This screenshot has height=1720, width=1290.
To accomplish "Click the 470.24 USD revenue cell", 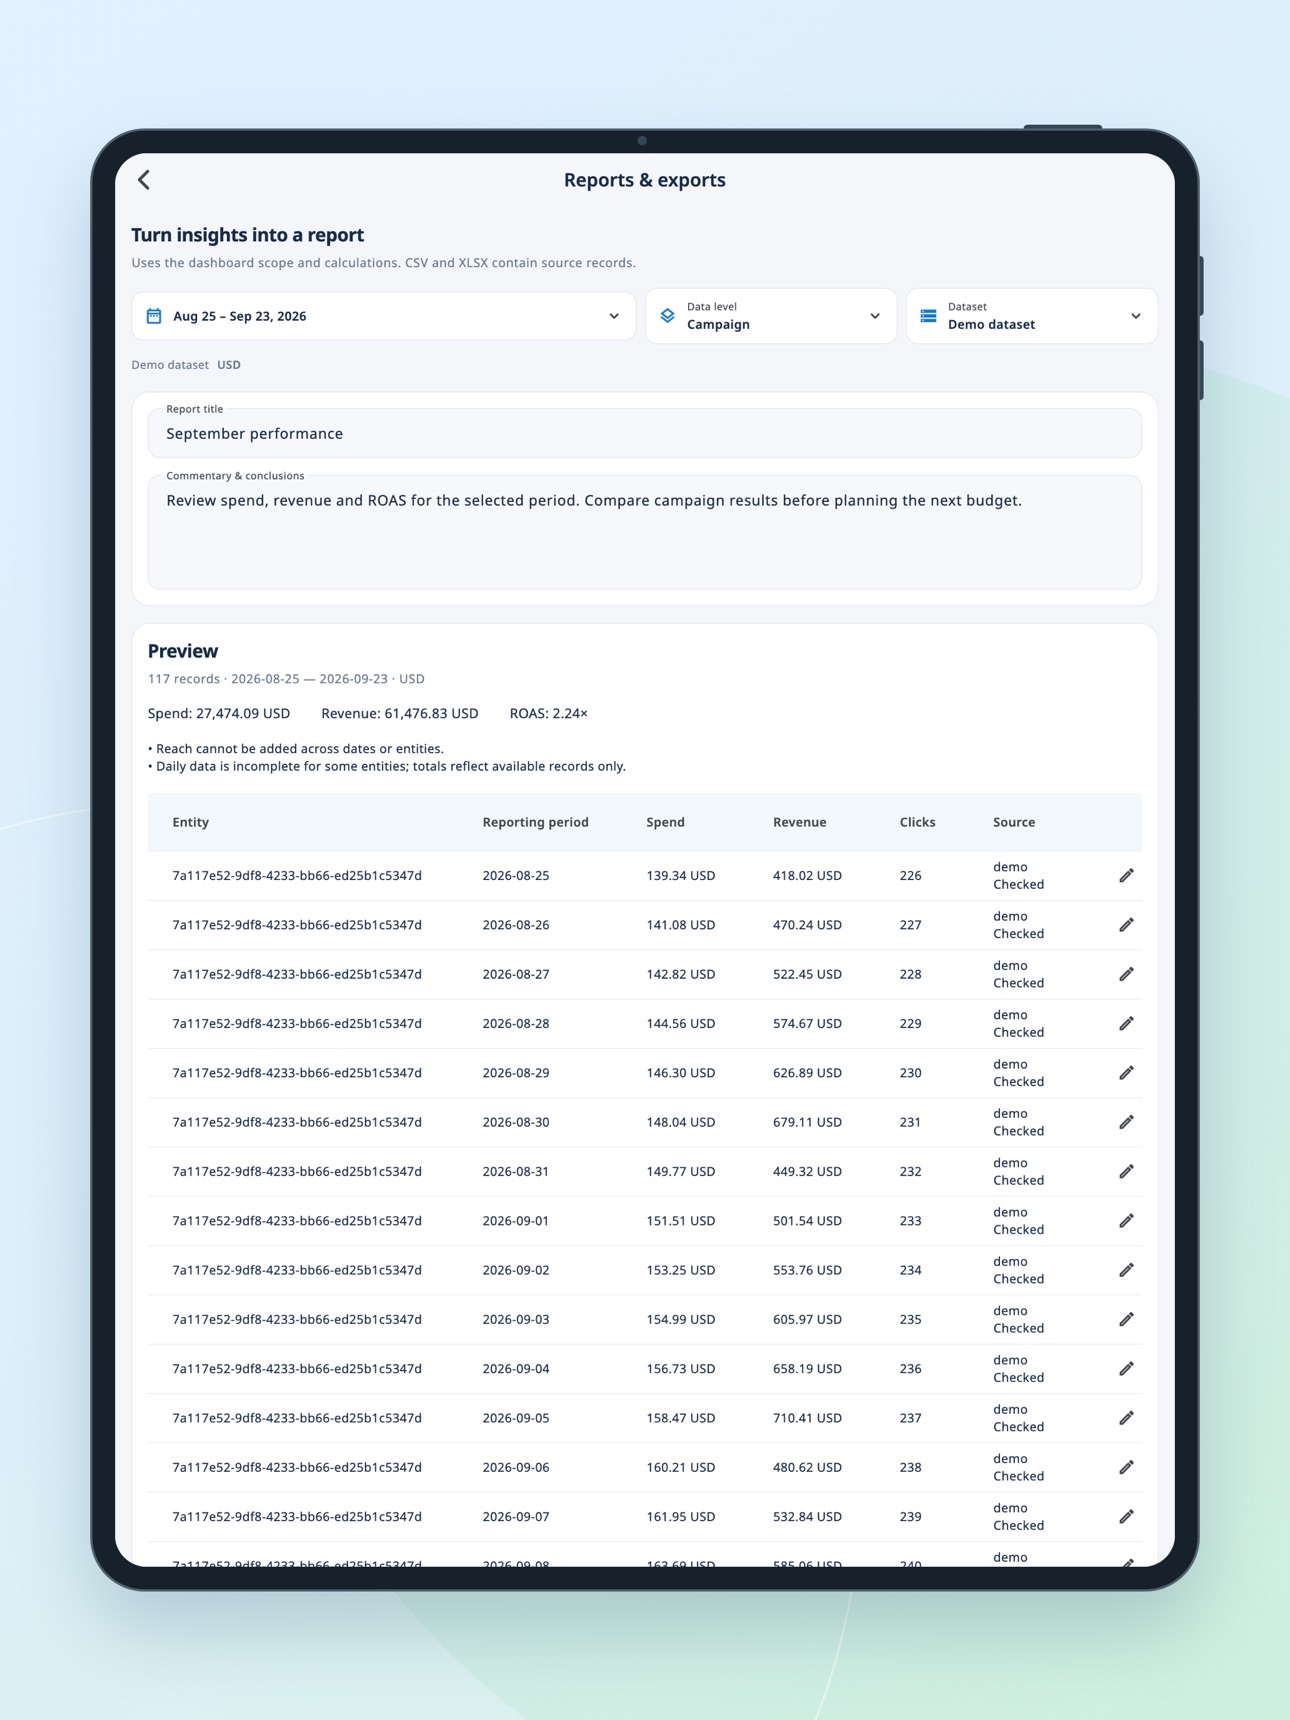I will (807, 925).
